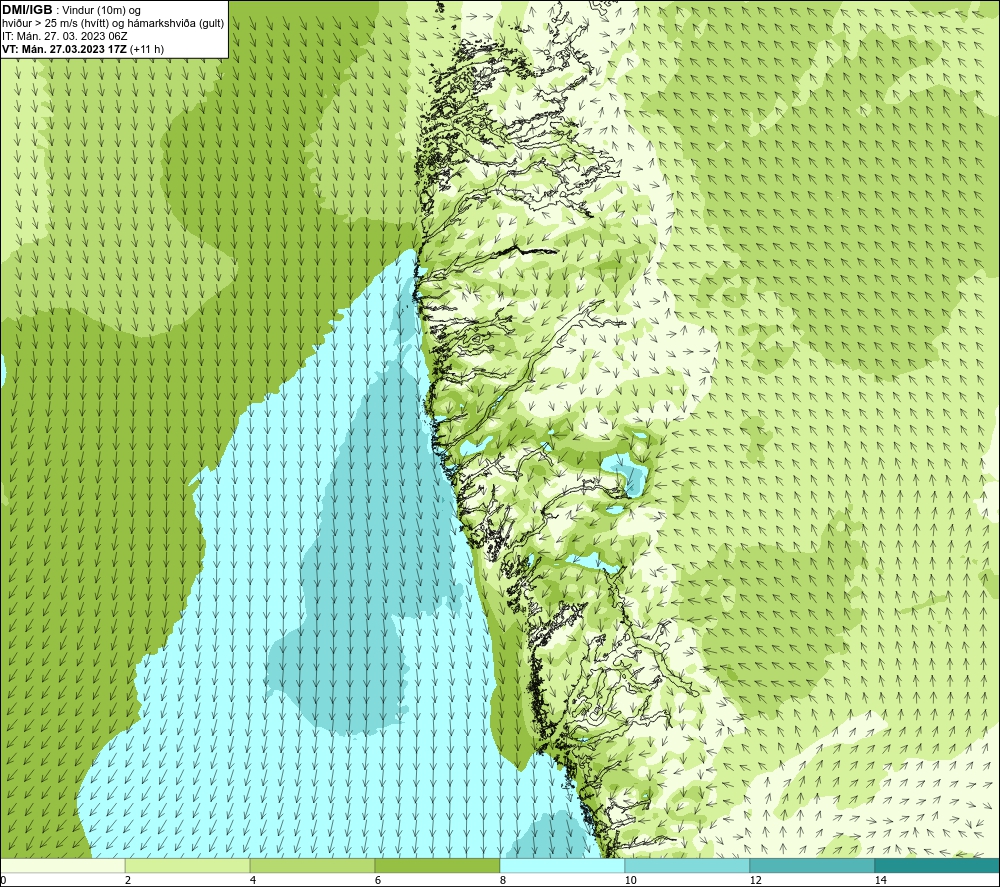
Task: Click the 0-2 m/s palest legend swatch
Action: tap(62, 865)
